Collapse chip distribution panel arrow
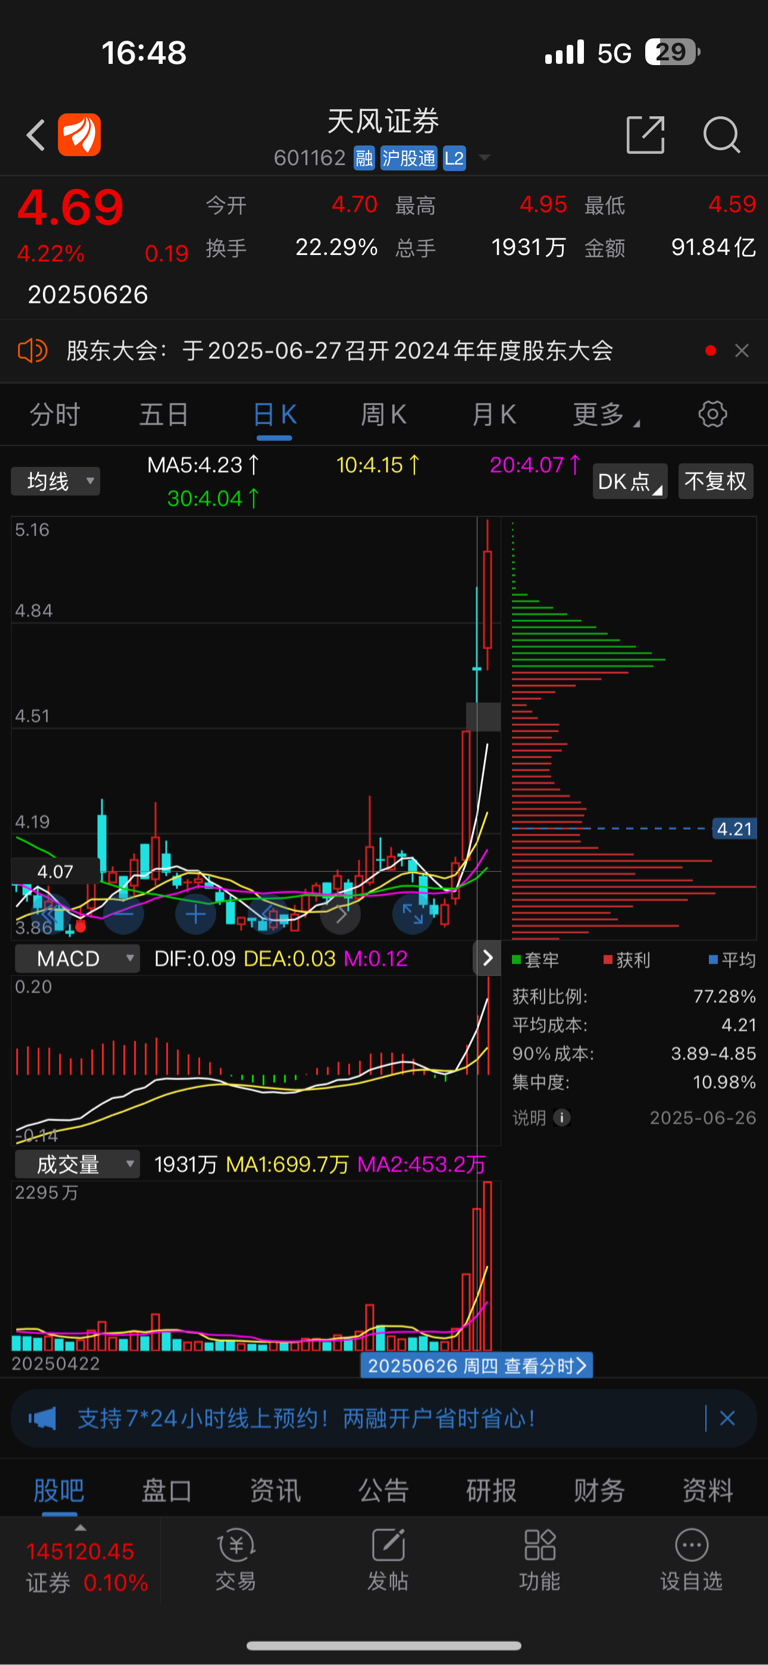768x1665 pixels. tap(487, 958)
